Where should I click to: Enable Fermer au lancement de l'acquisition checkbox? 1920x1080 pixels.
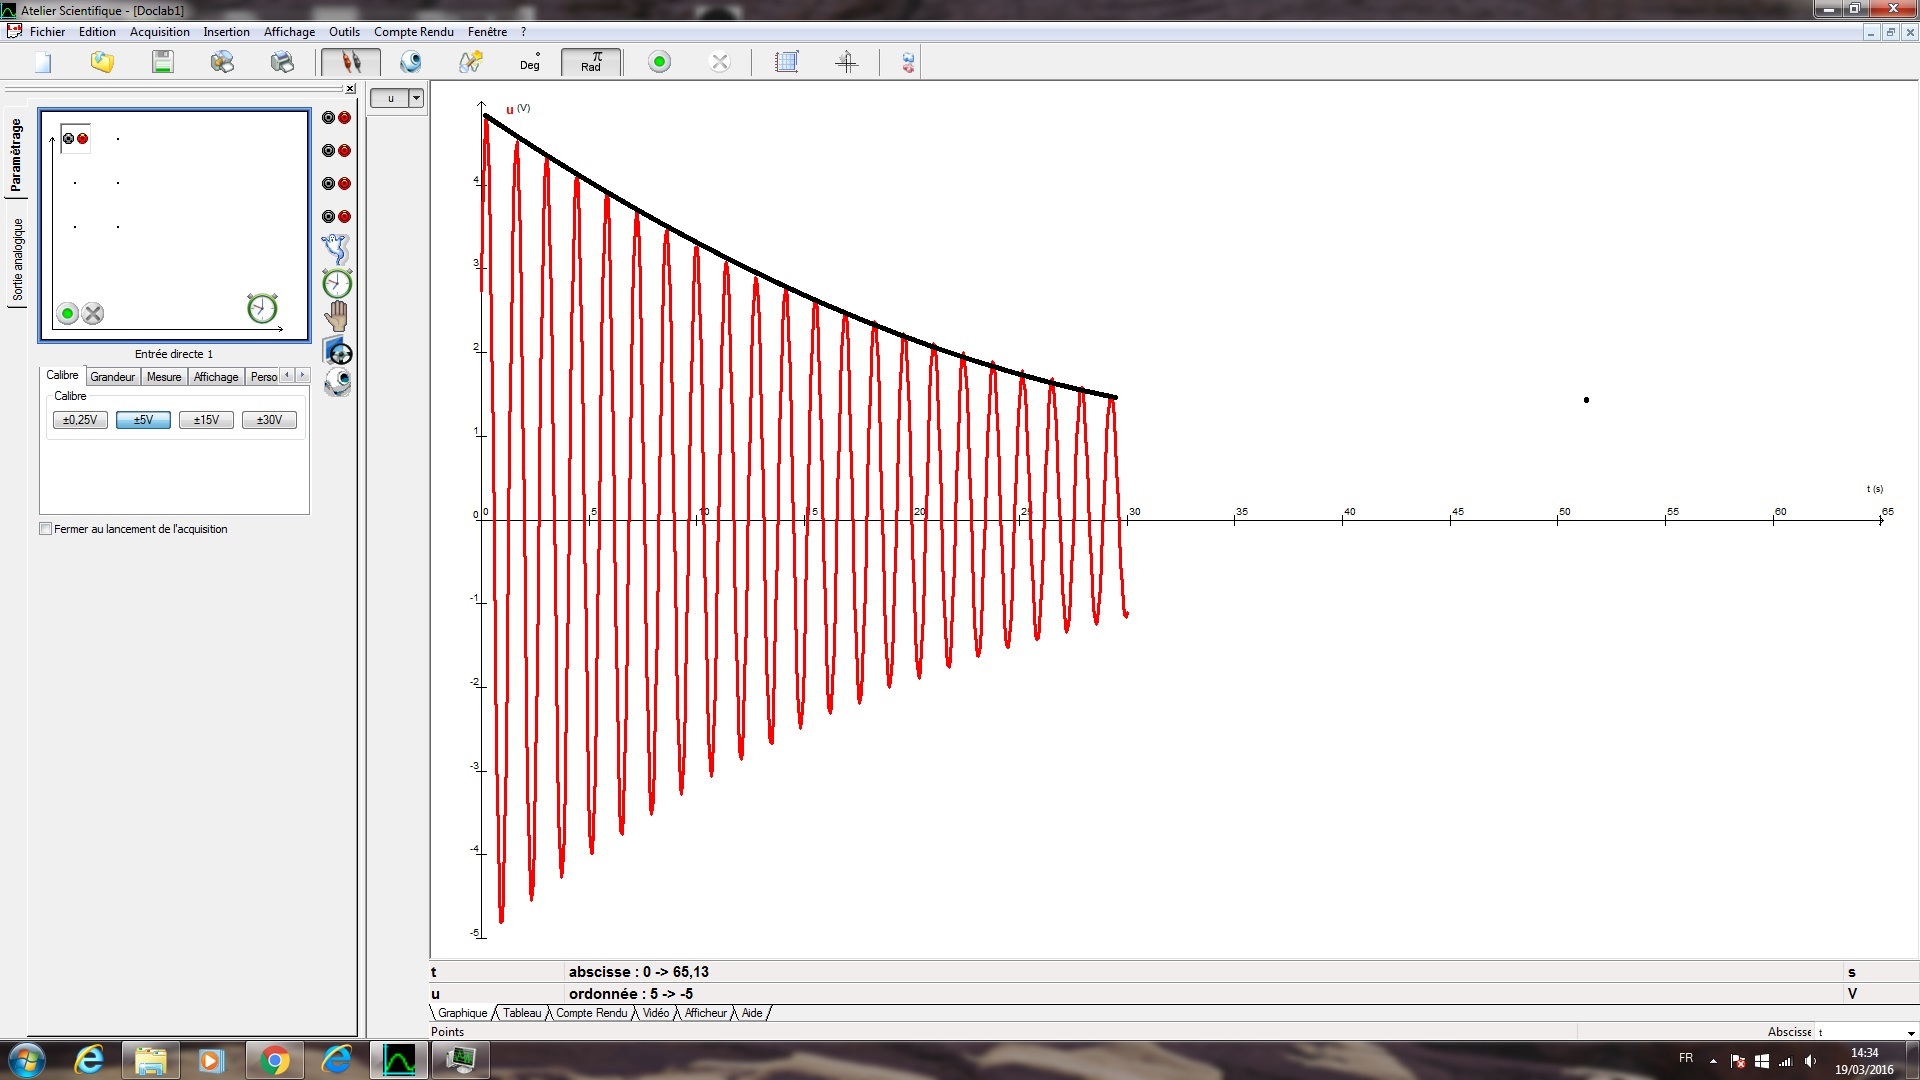[x=45, y=529]
